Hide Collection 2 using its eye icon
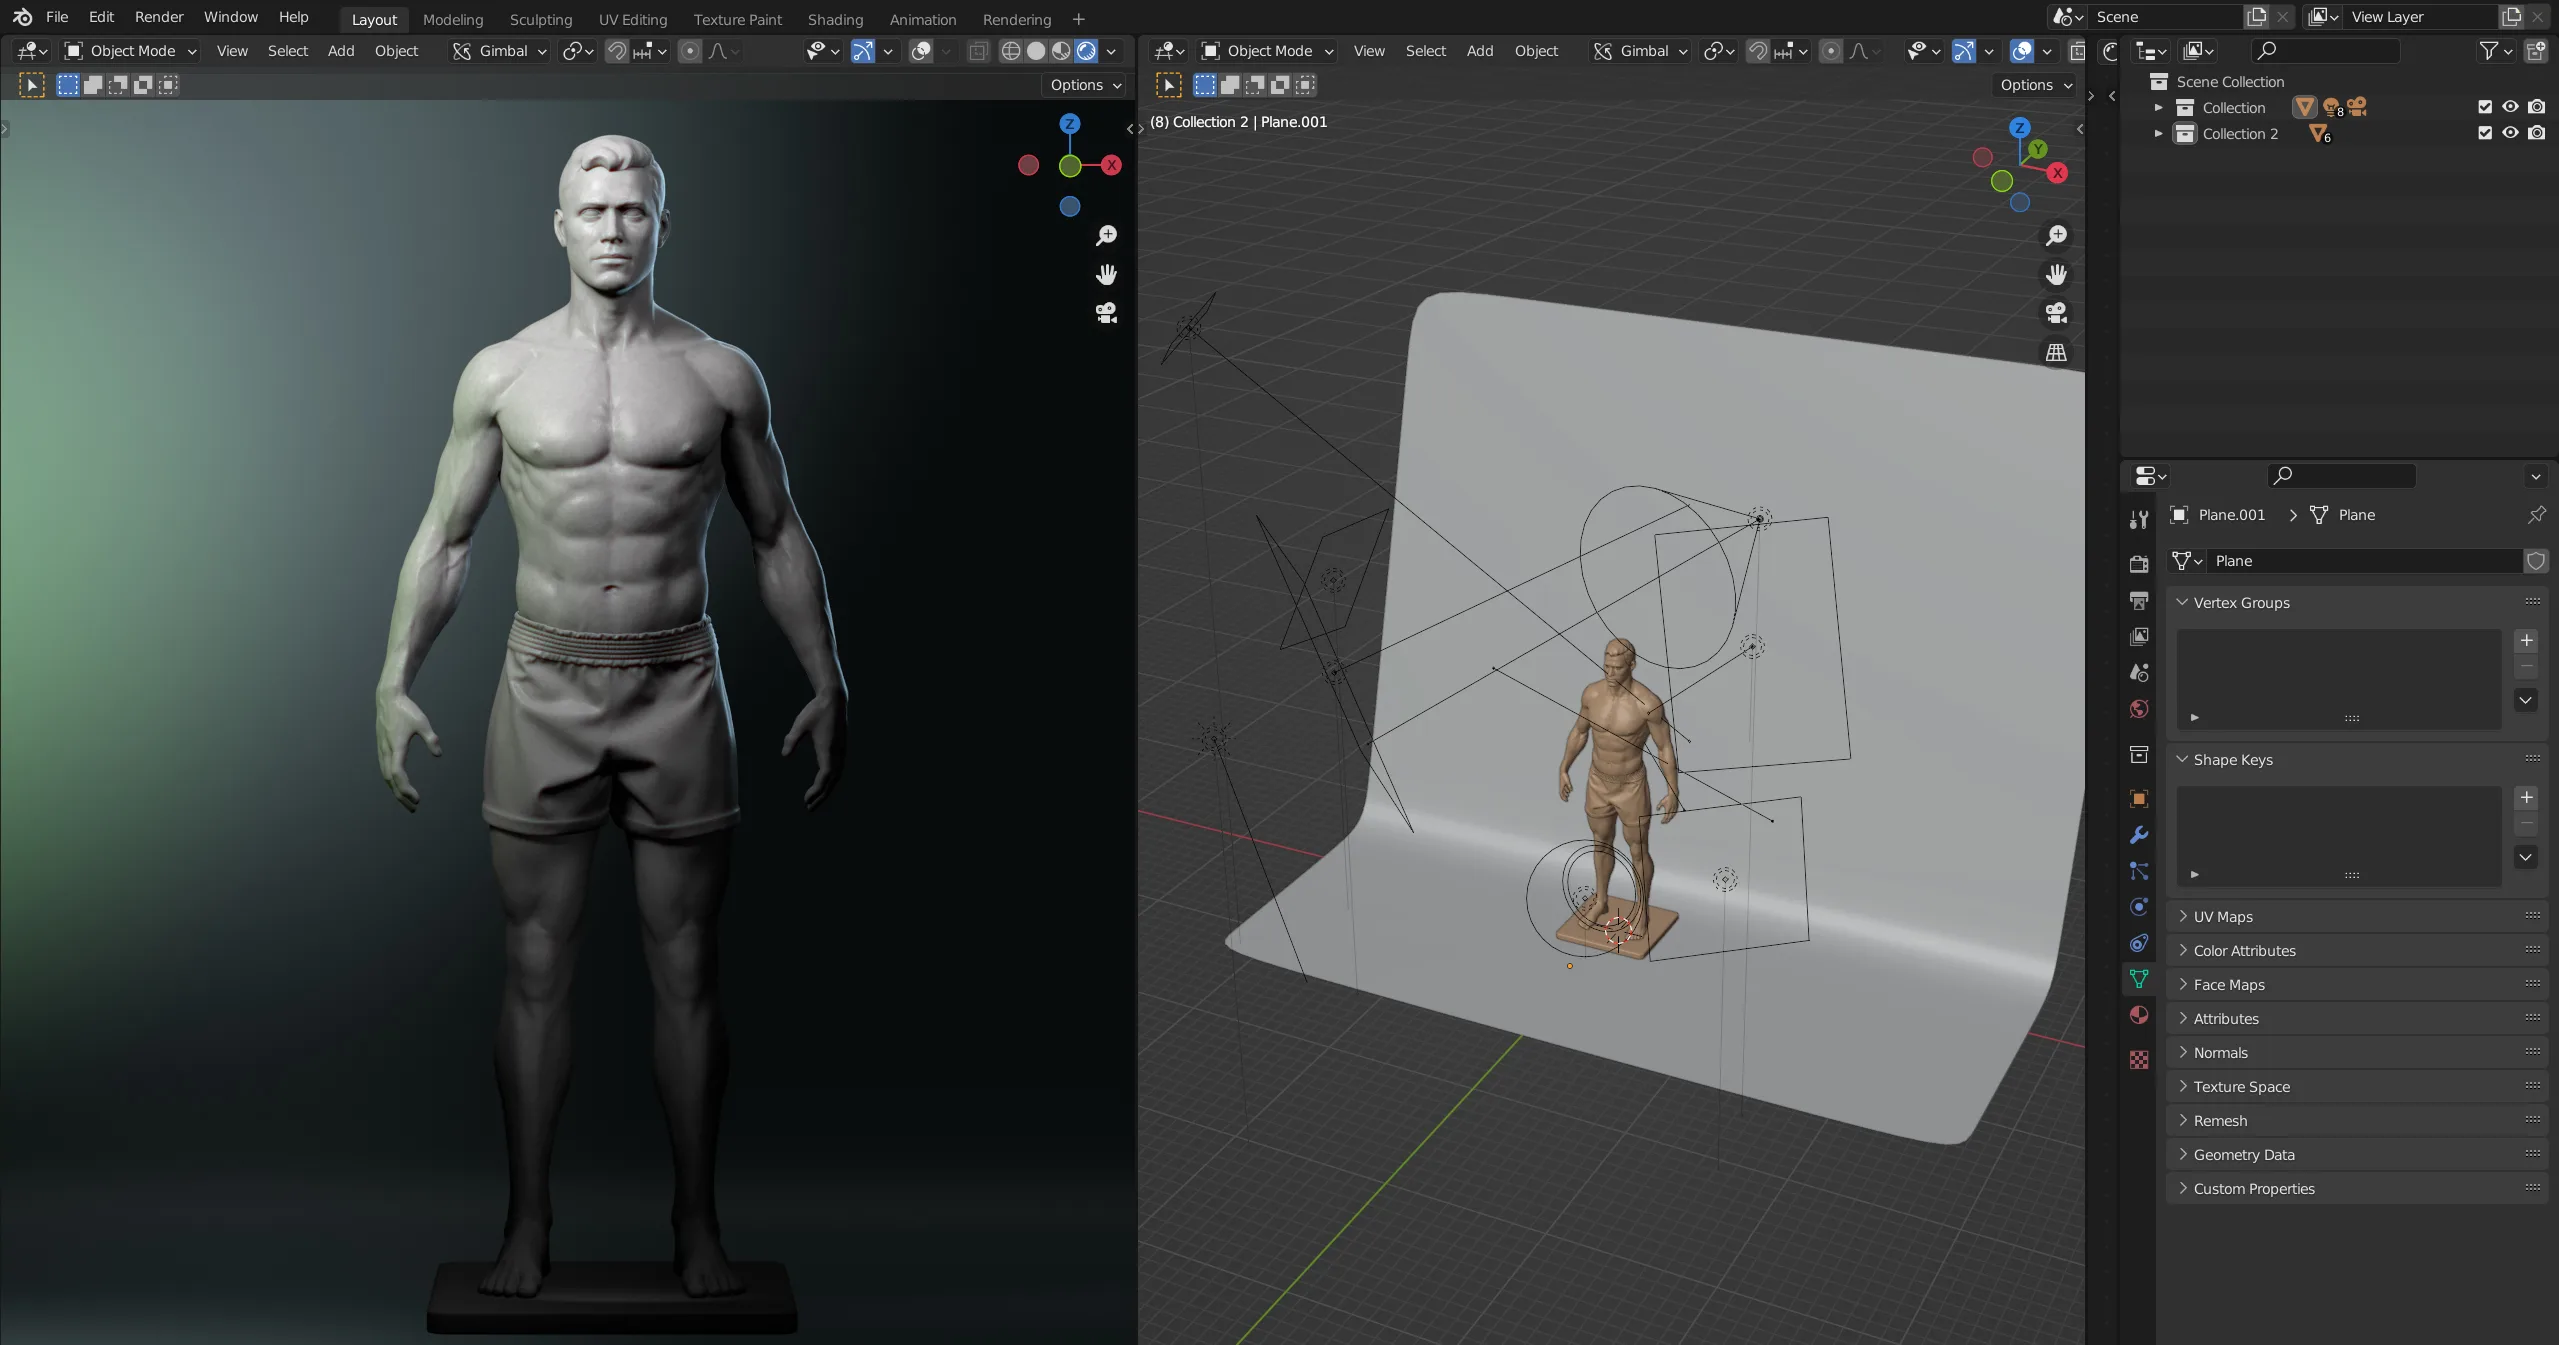The height and width of the screenshot is (1345, 2559). [2511, 133]
